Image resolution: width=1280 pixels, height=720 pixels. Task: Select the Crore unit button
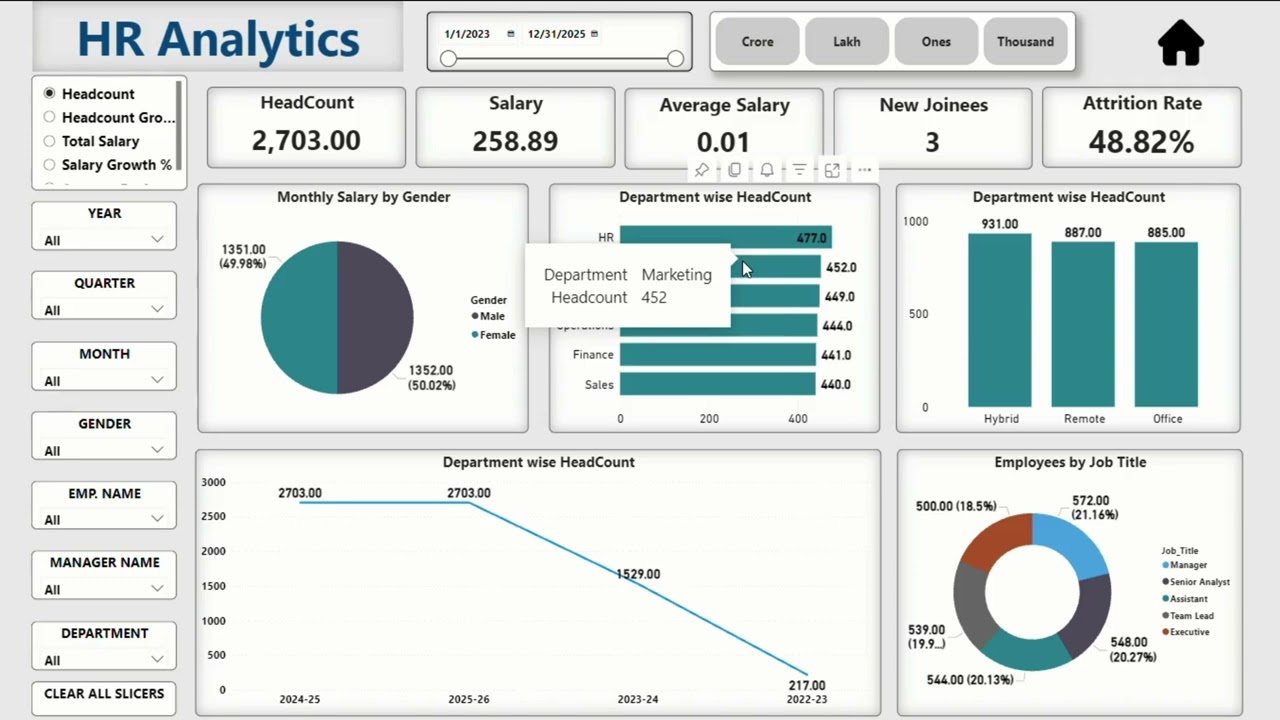(x=758, y=42)
